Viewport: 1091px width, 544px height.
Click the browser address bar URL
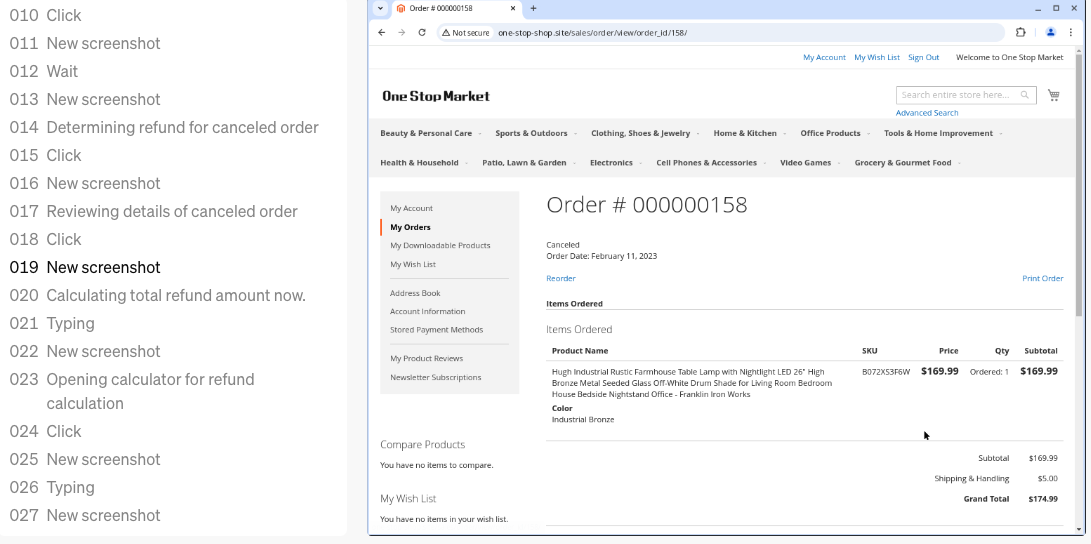click(592, 33)
